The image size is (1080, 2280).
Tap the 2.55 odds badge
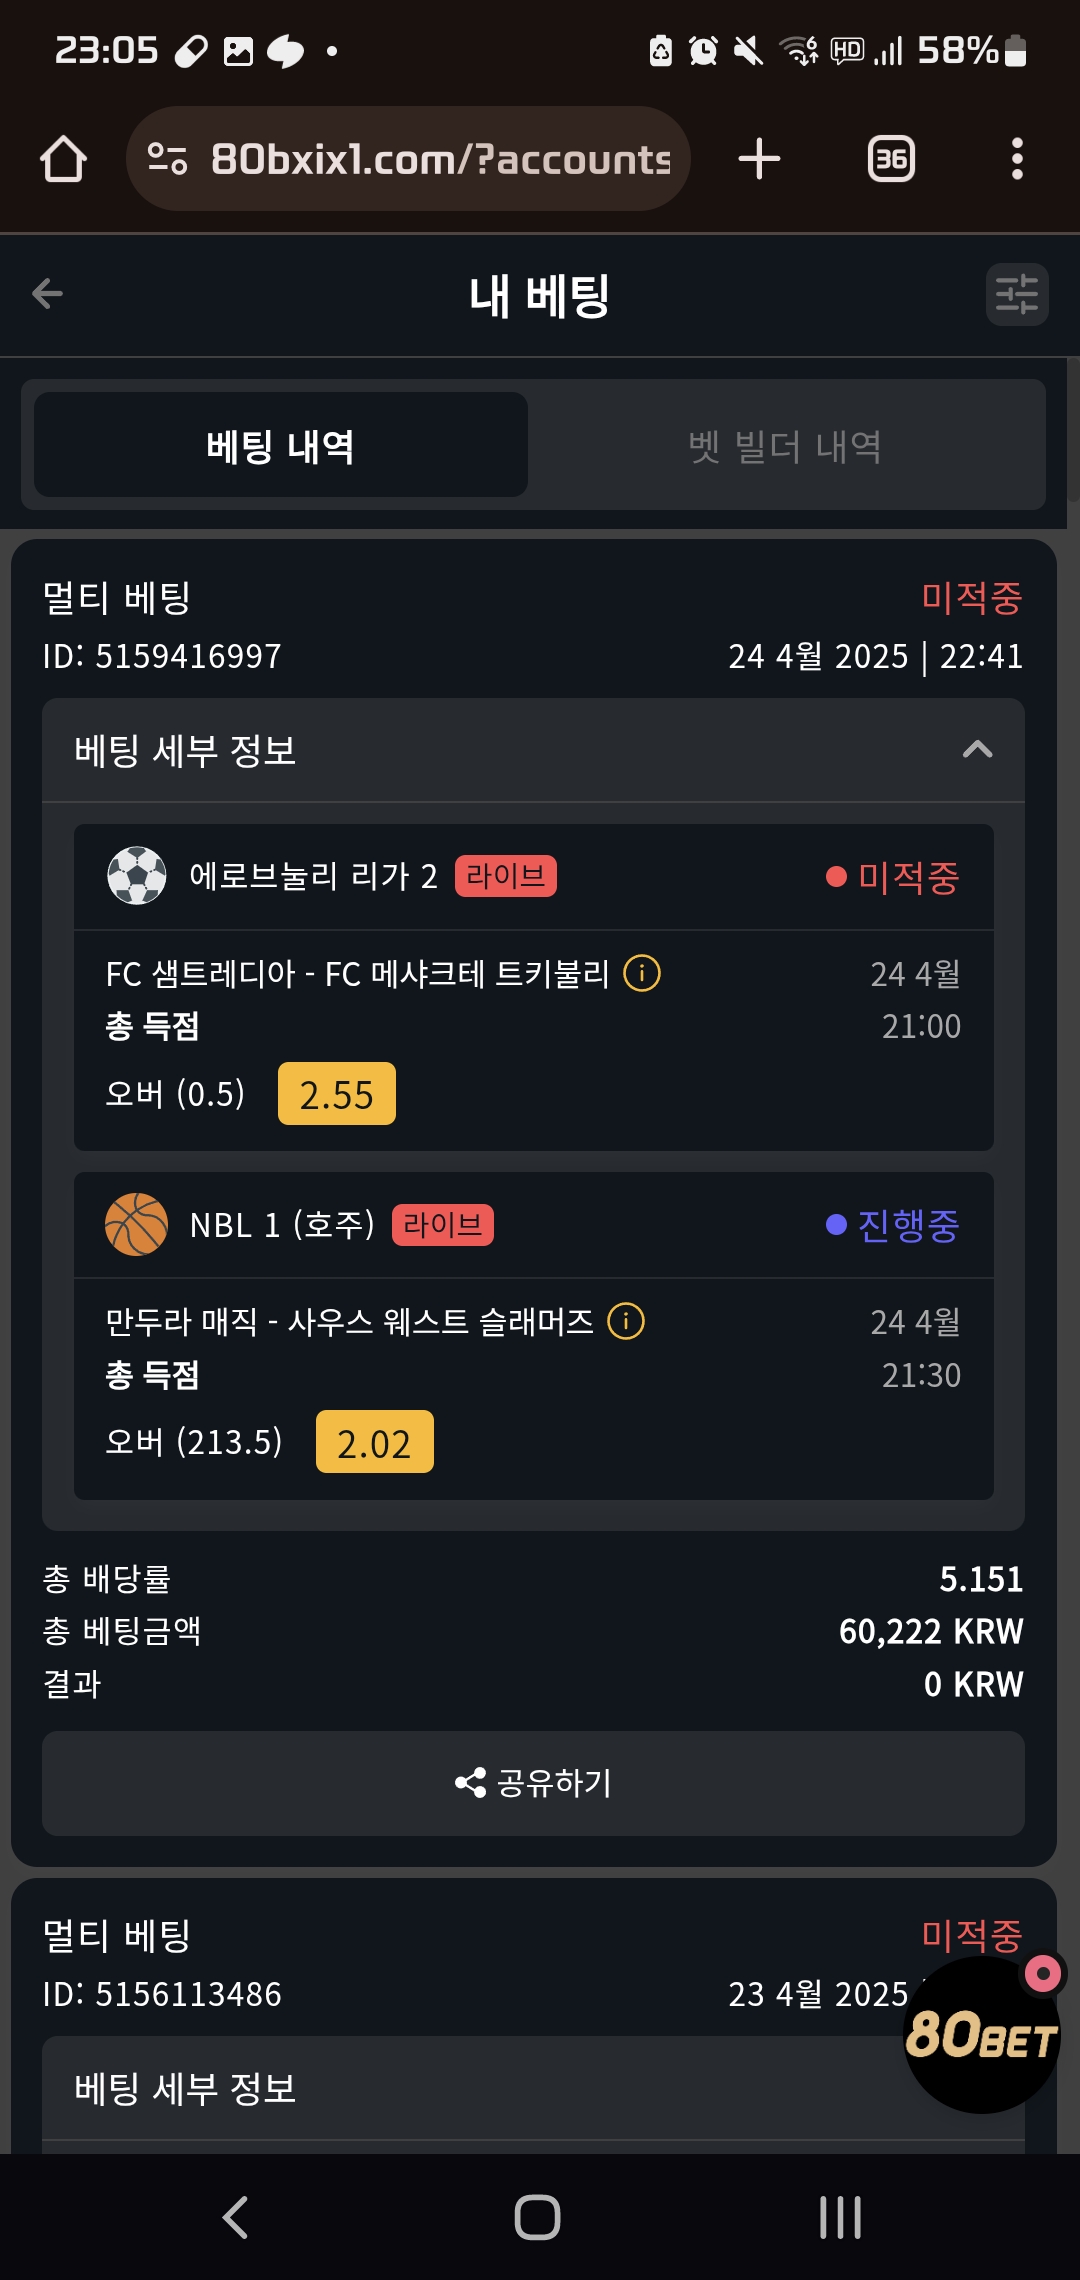336,1094
